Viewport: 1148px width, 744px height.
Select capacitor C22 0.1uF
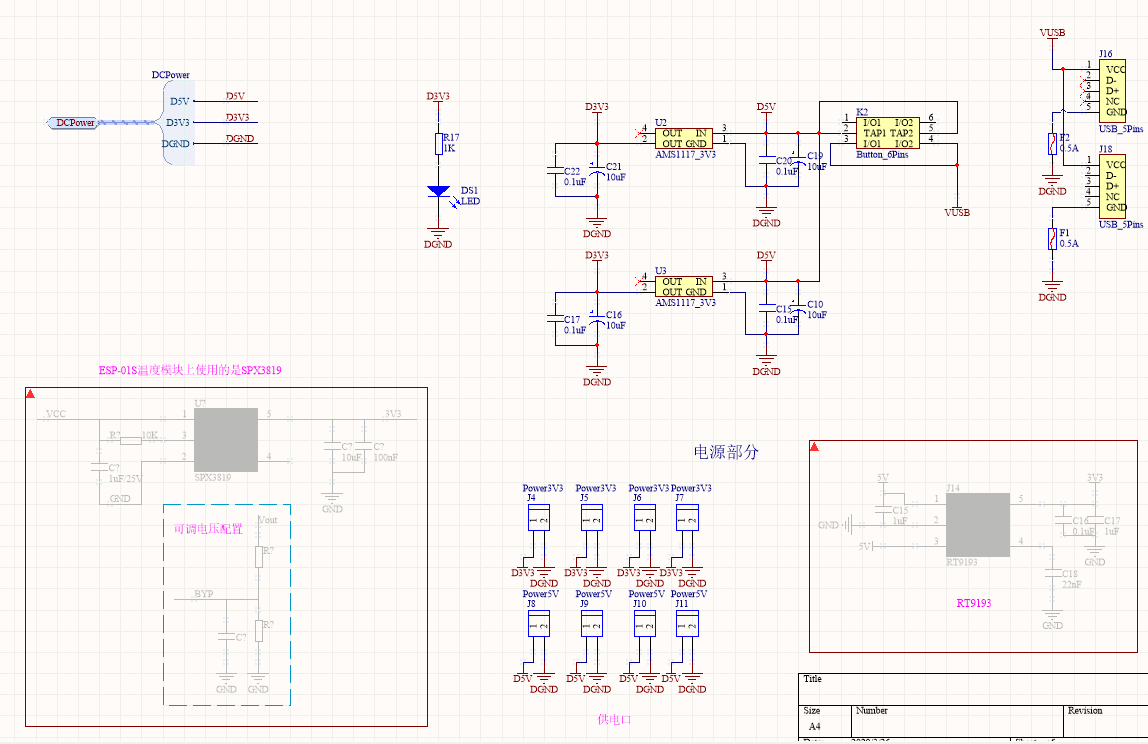555,171
